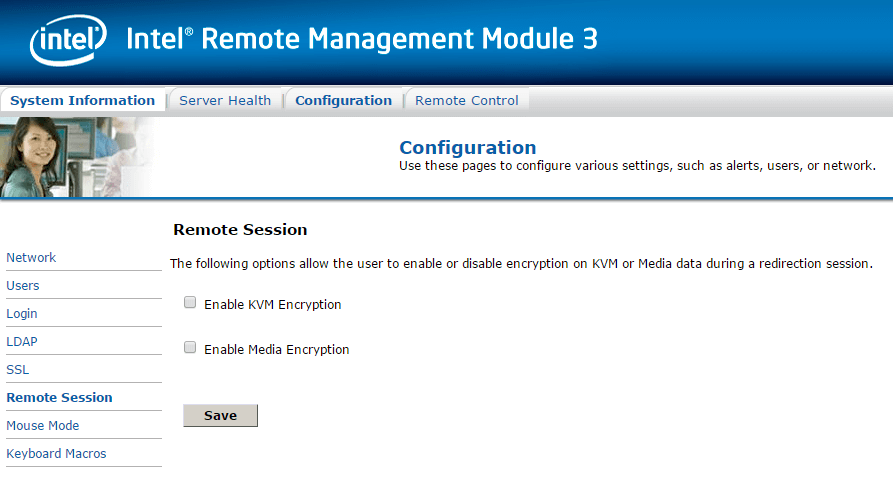Switch to the System Information tab
The image size is (893, 486).
point(82,100)
